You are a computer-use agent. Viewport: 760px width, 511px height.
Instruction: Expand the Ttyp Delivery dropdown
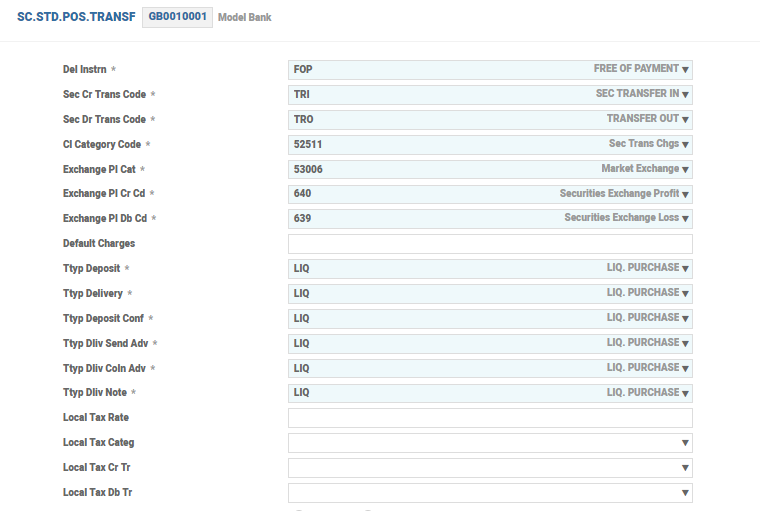pyautogui.click(x=686, y=294)
